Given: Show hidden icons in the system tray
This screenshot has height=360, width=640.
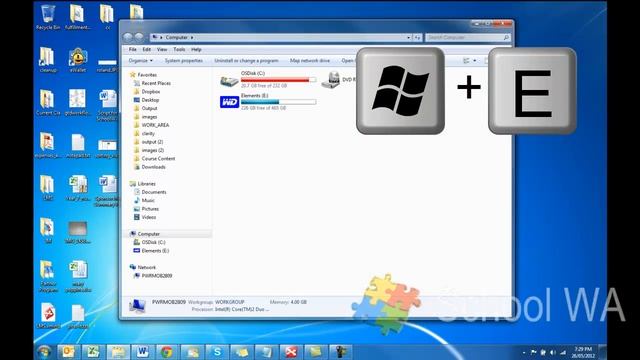Looking at the screenshot, I should coord(524,352).
